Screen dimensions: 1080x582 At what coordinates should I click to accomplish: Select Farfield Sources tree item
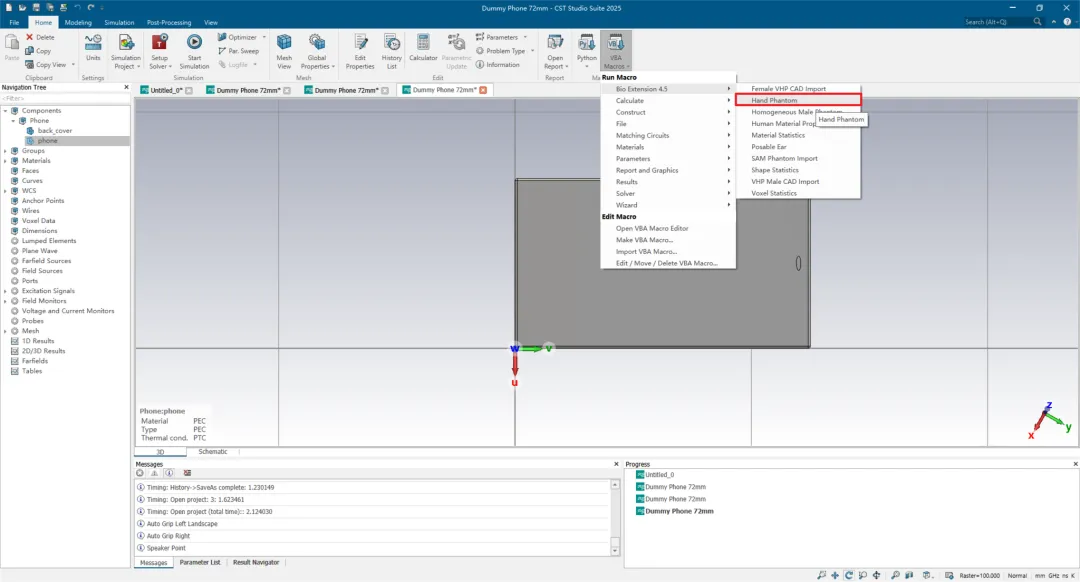click(x=46, y=261)
